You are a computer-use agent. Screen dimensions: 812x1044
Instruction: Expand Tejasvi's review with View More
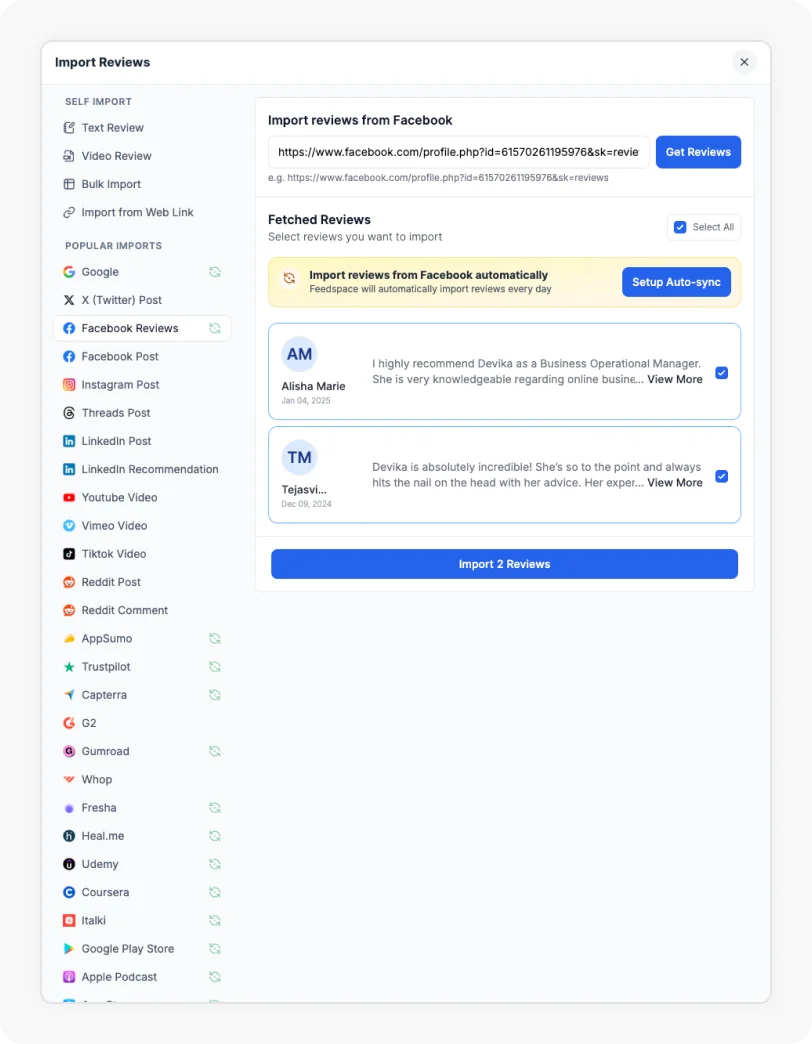(x=675, y=482)
